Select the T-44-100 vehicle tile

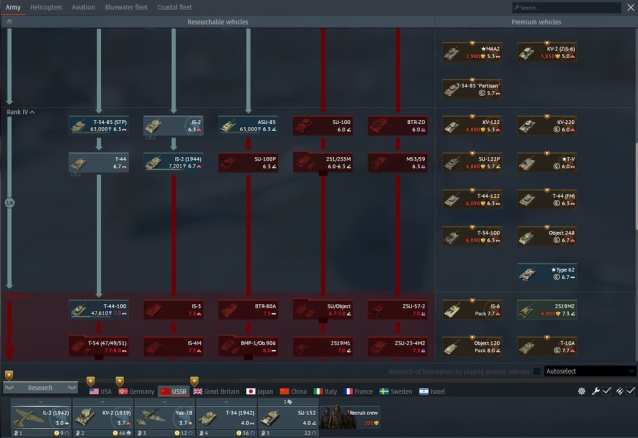click(98, 310)
